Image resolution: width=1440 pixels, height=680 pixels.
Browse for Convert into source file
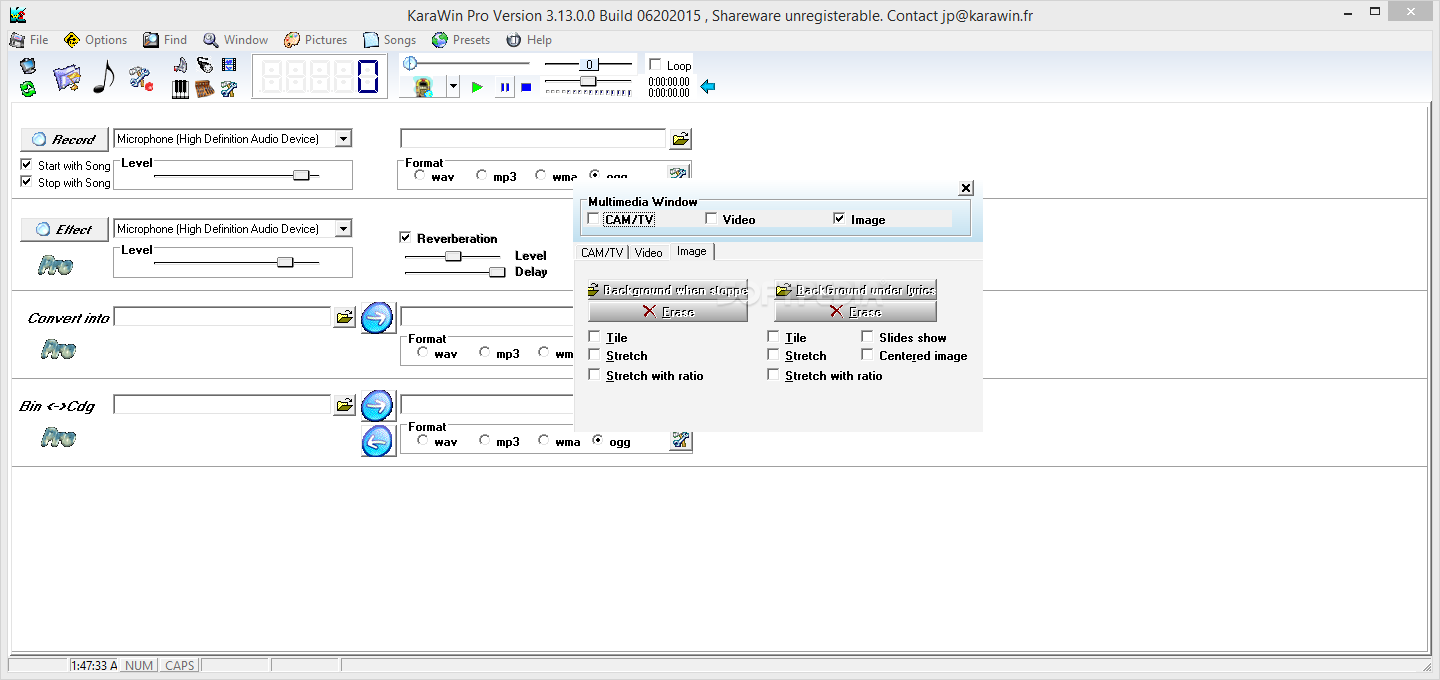(345, 317)
